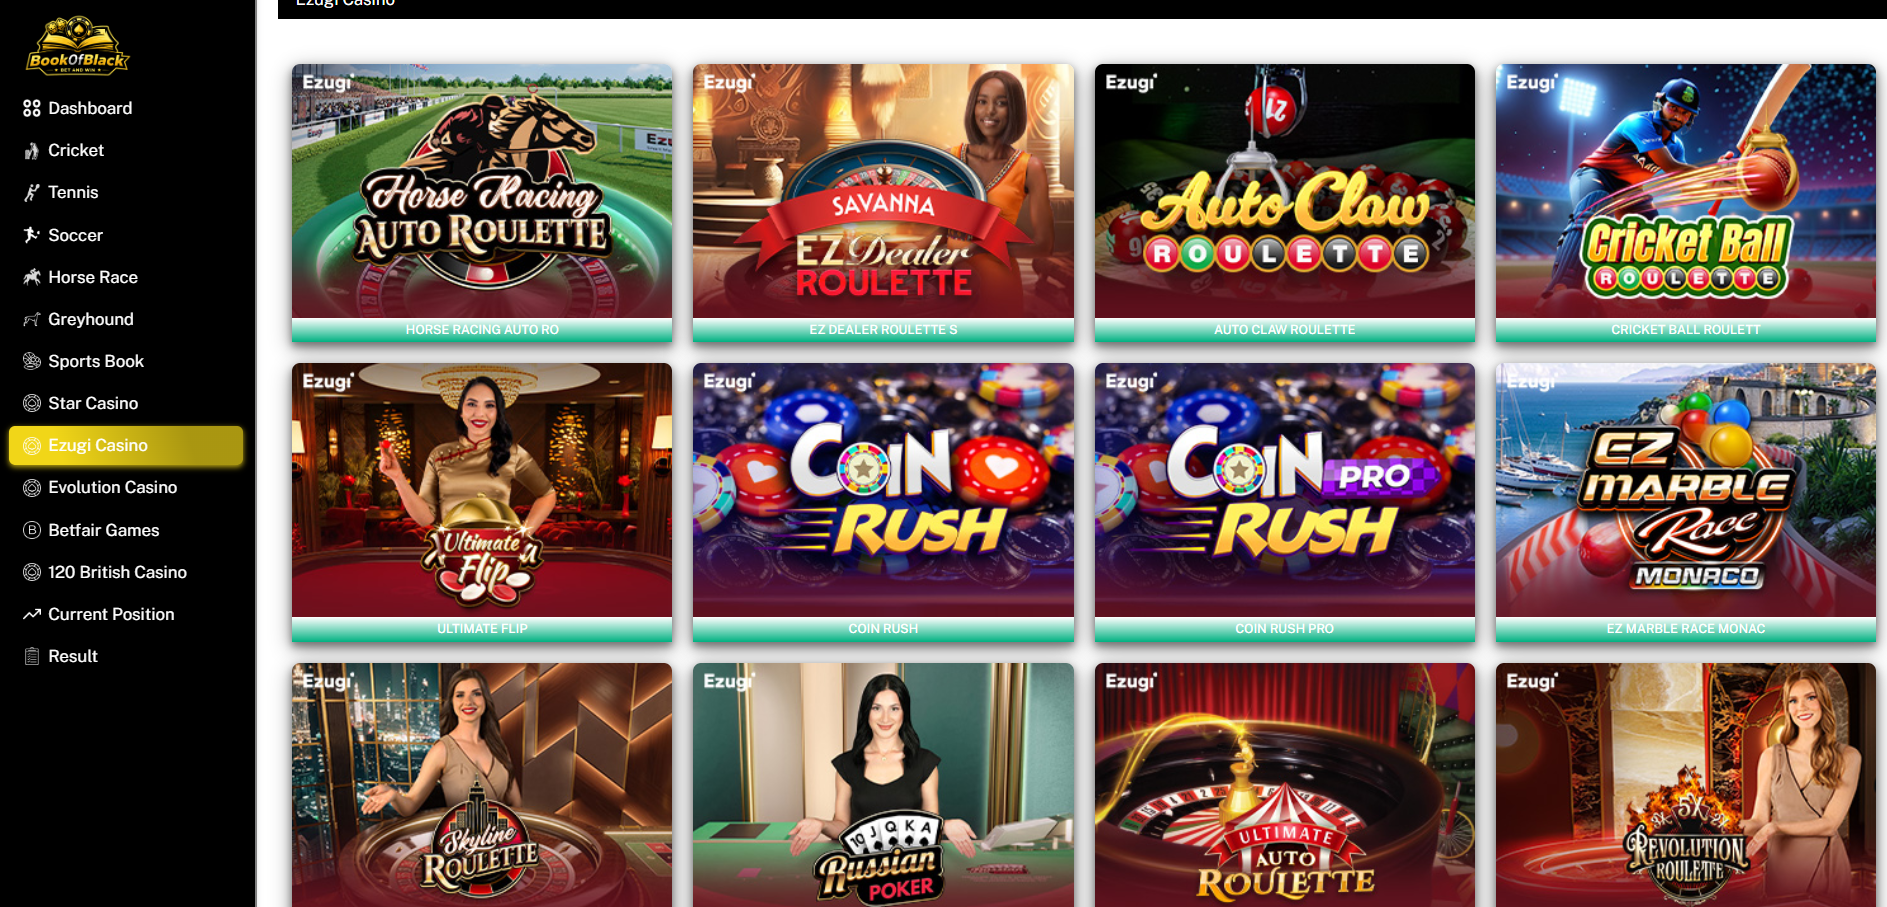This screenshot has width=1887, height=907.
Task: Click the Horse Race icon
Action: [x=32, y=277]
